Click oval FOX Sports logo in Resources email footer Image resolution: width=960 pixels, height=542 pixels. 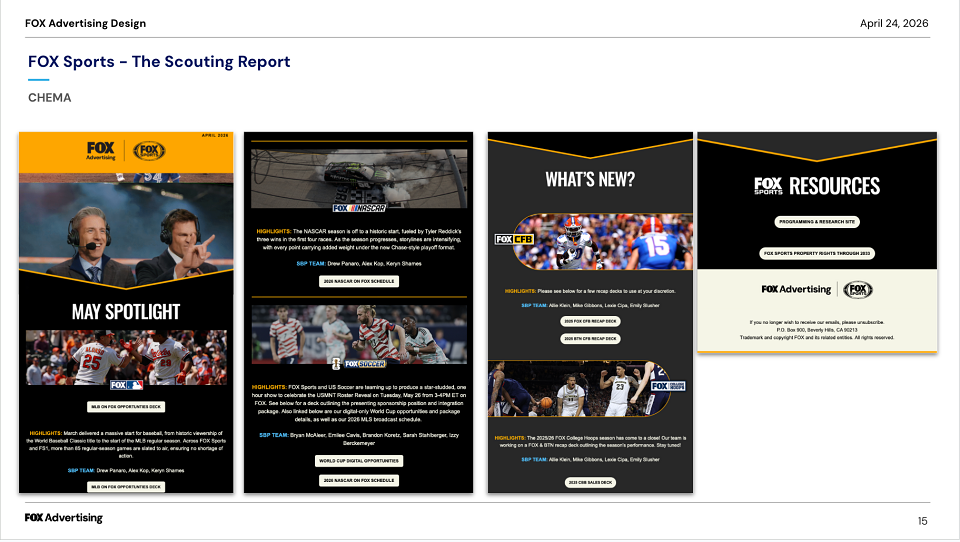(x=858, y=290)
